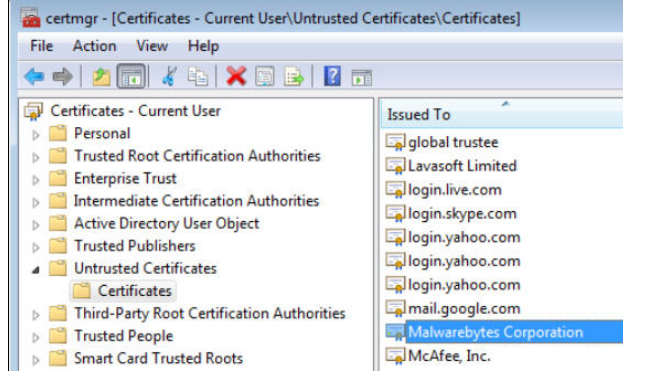Open Properties from the toolbar icon

pyautogui.click(x=264, y=77)
